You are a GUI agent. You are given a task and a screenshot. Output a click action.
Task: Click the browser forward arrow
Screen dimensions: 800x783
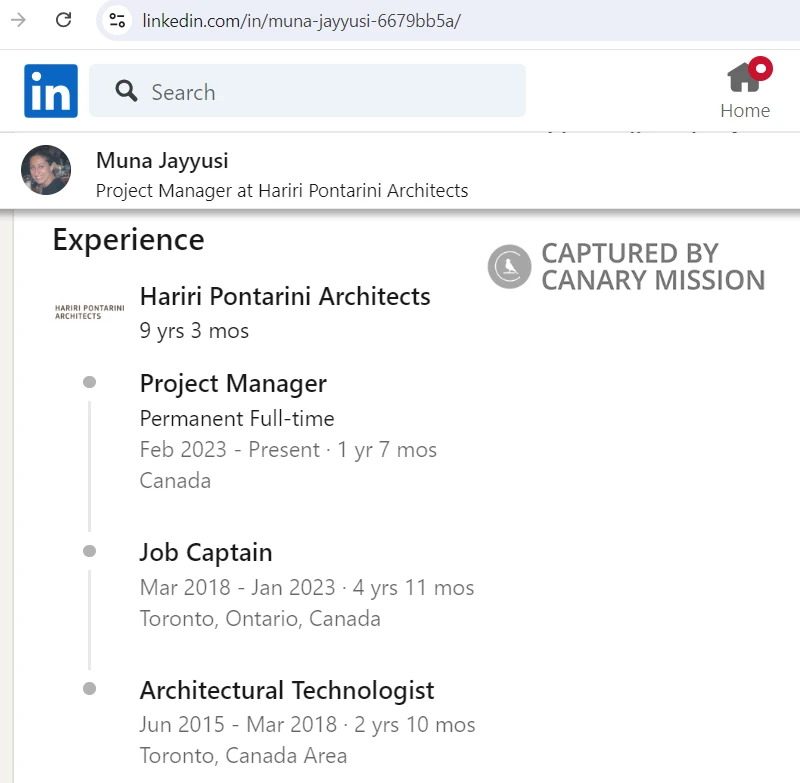(x=18, y=20)
